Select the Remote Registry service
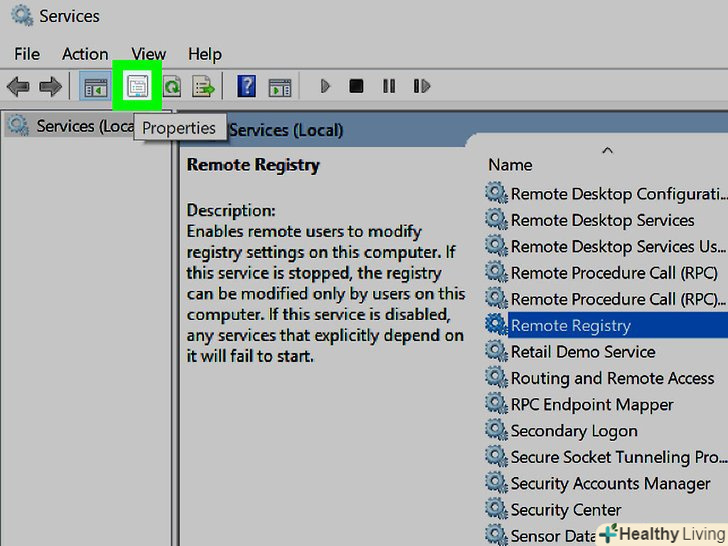This screenshot has height=546, width=728. click(x=570, y=325)
